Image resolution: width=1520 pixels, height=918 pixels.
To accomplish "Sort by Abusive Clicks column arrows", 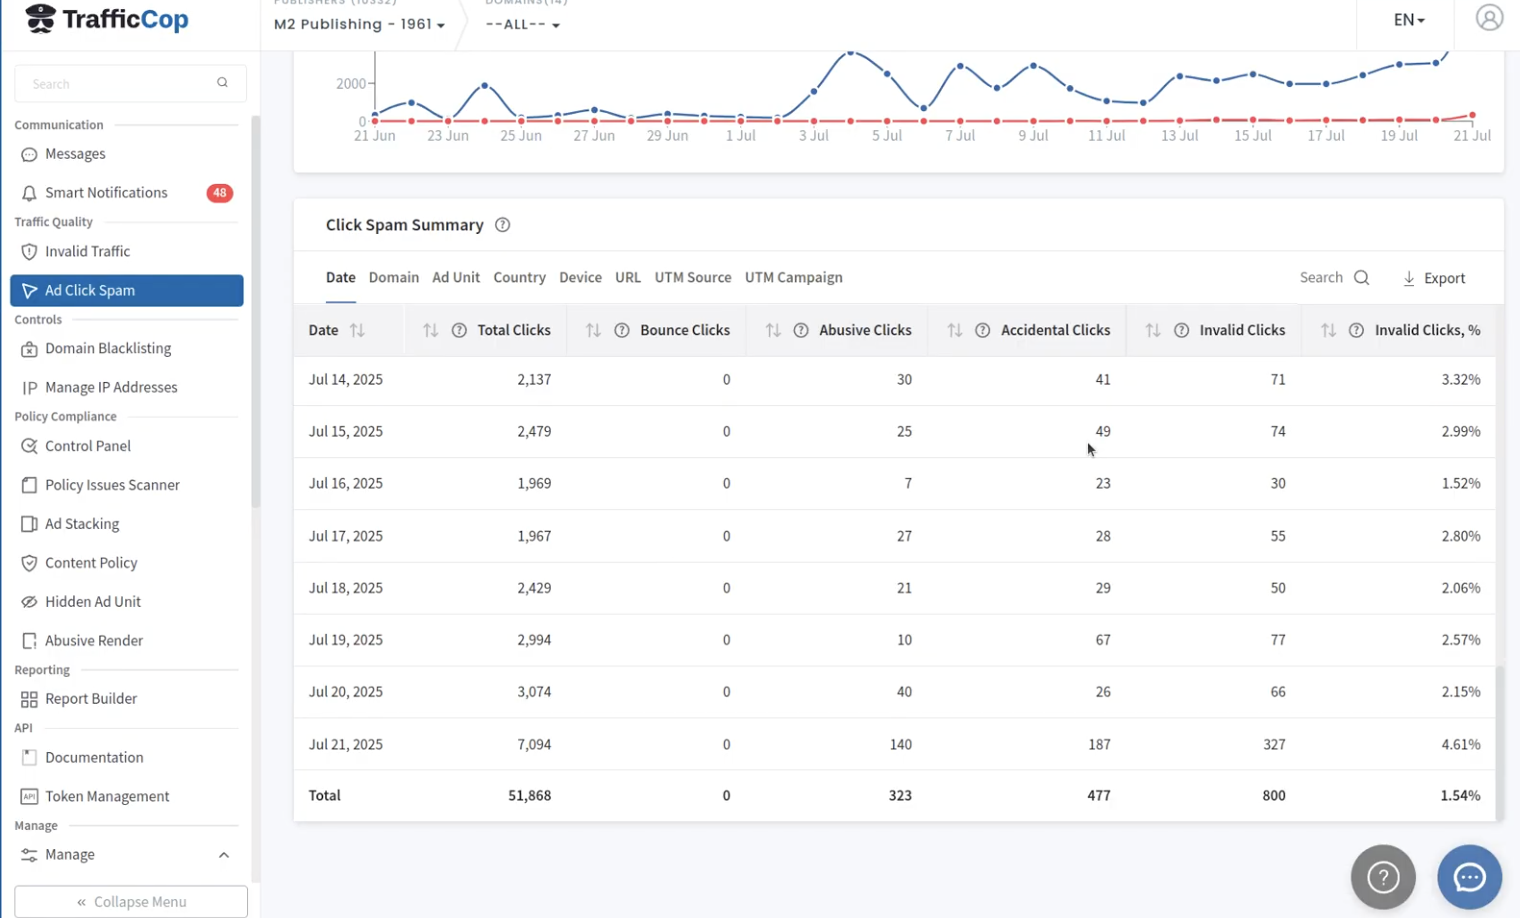I will (773, 330).
